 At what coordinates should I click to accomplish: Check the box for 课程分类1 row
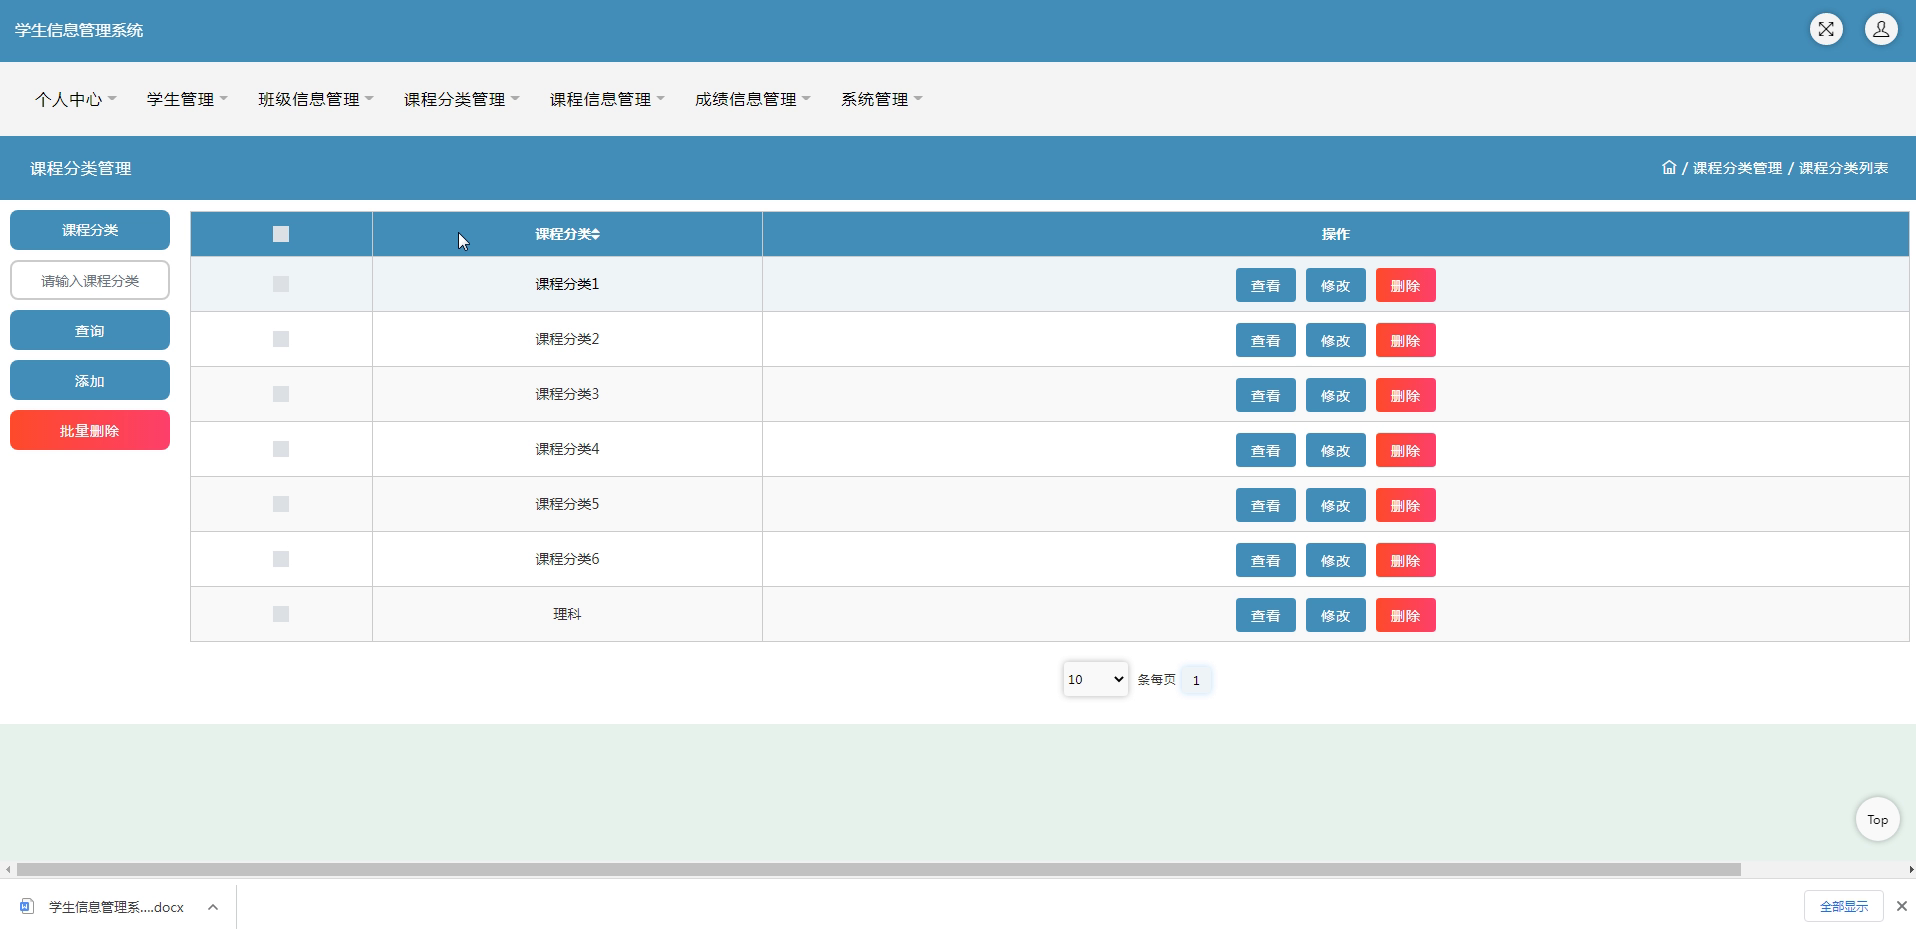click(281, 284)
